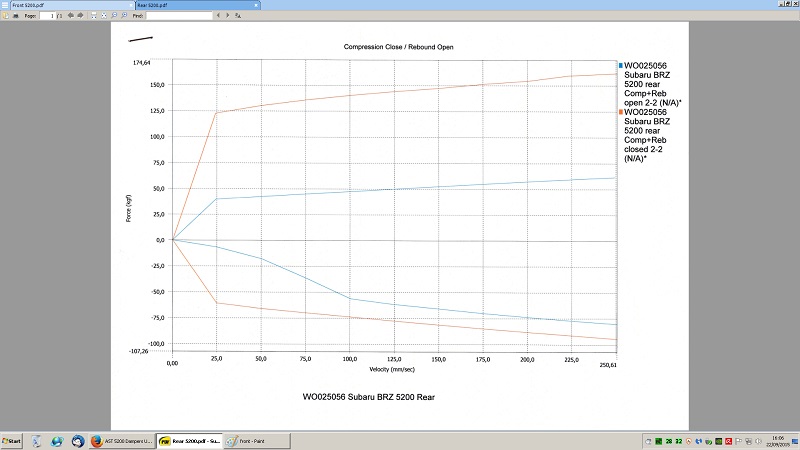Go to previous page arrow
Image resolution: width=800 pixels, height=450 pixels.
pos(72,16)
